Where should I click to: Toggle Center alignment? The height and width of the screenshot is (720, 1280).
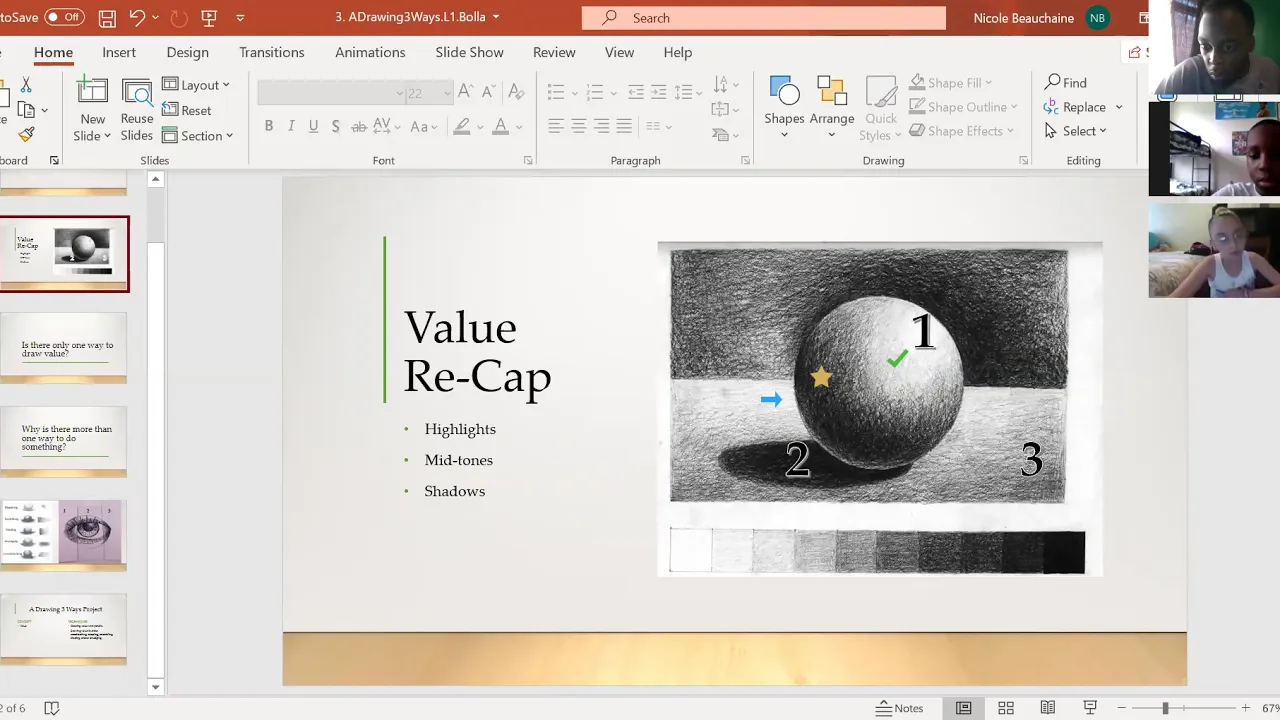click(x=578, y=126)
